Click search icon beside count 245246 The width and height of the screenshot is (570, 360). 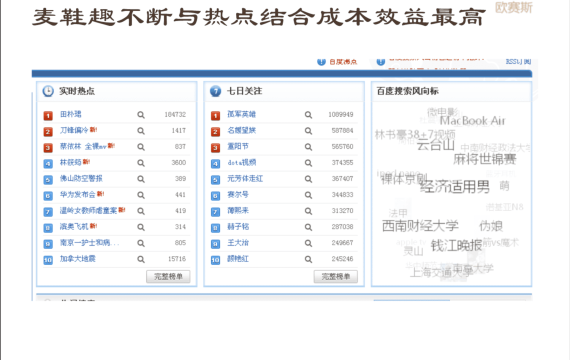coord(308,259)
